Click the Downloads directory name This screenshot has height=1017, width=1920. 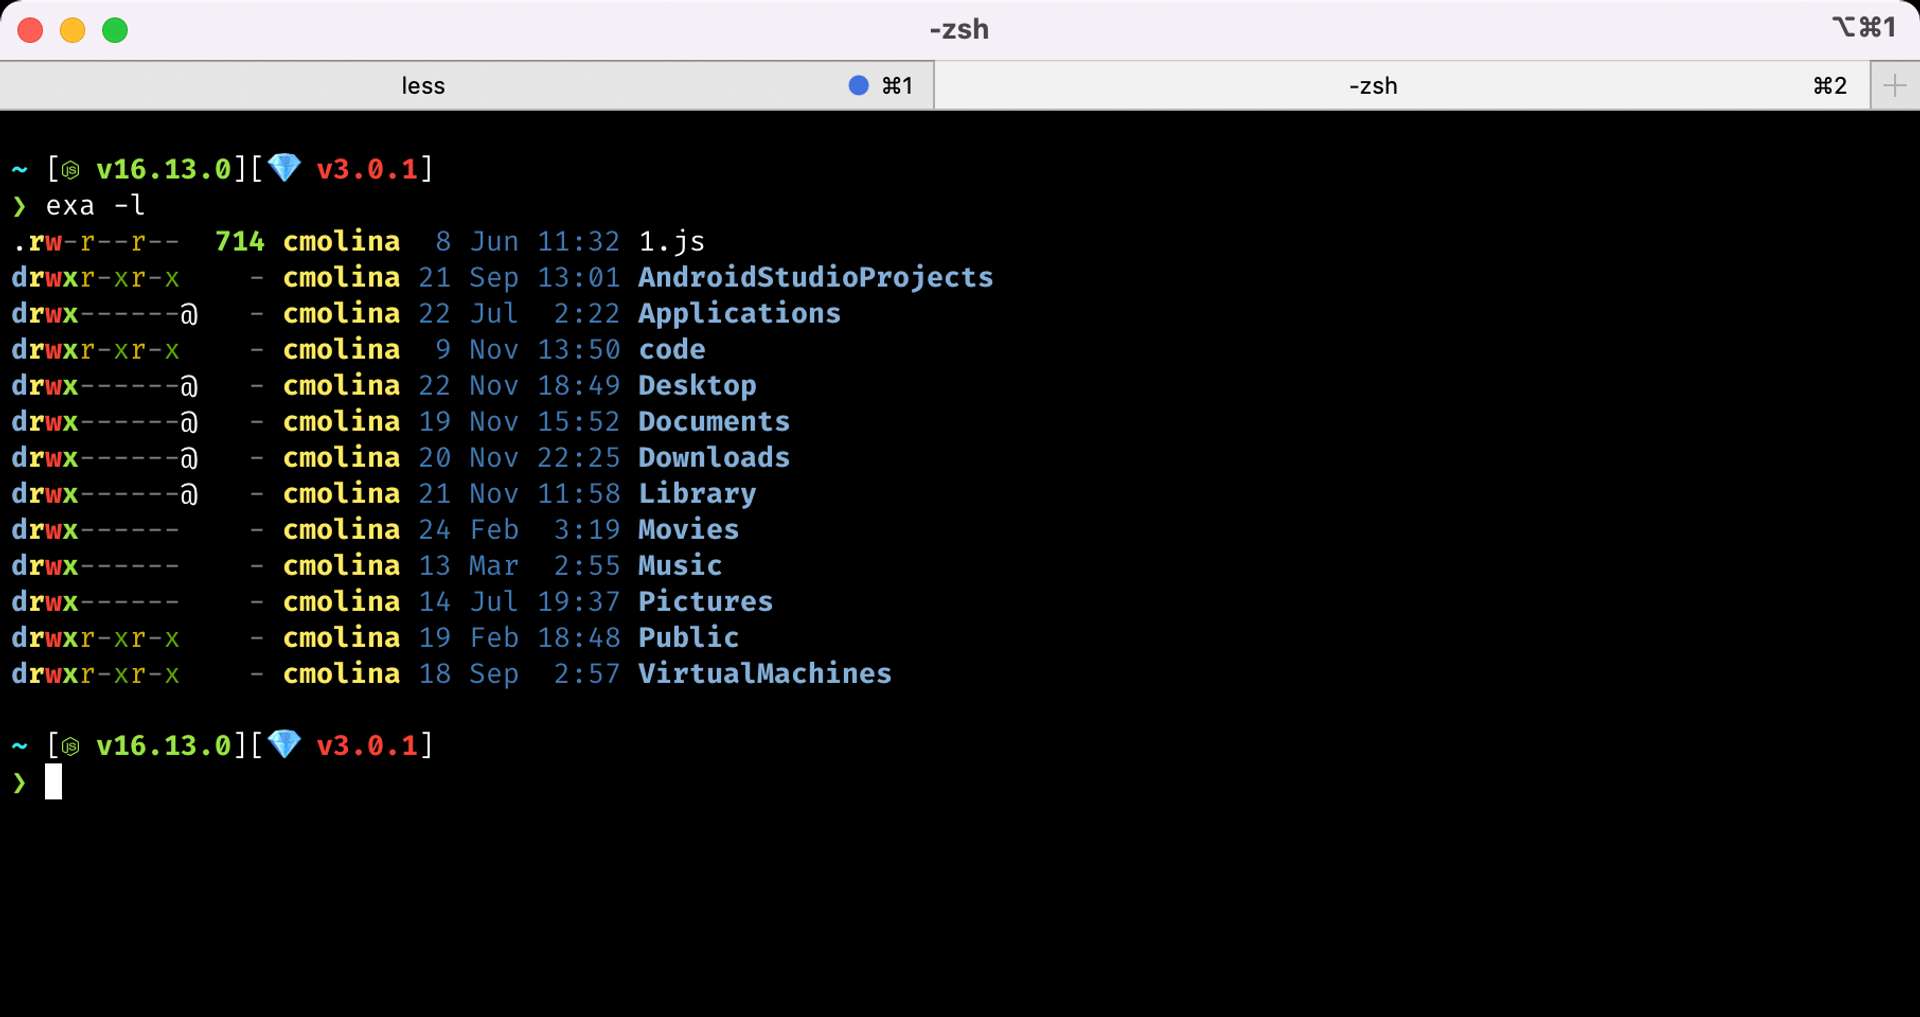[713, 457]
